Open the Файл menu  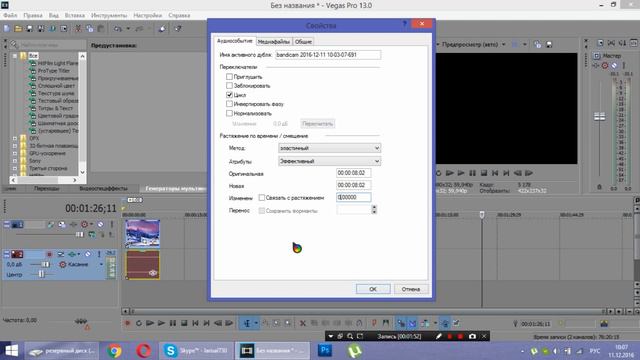10,16
